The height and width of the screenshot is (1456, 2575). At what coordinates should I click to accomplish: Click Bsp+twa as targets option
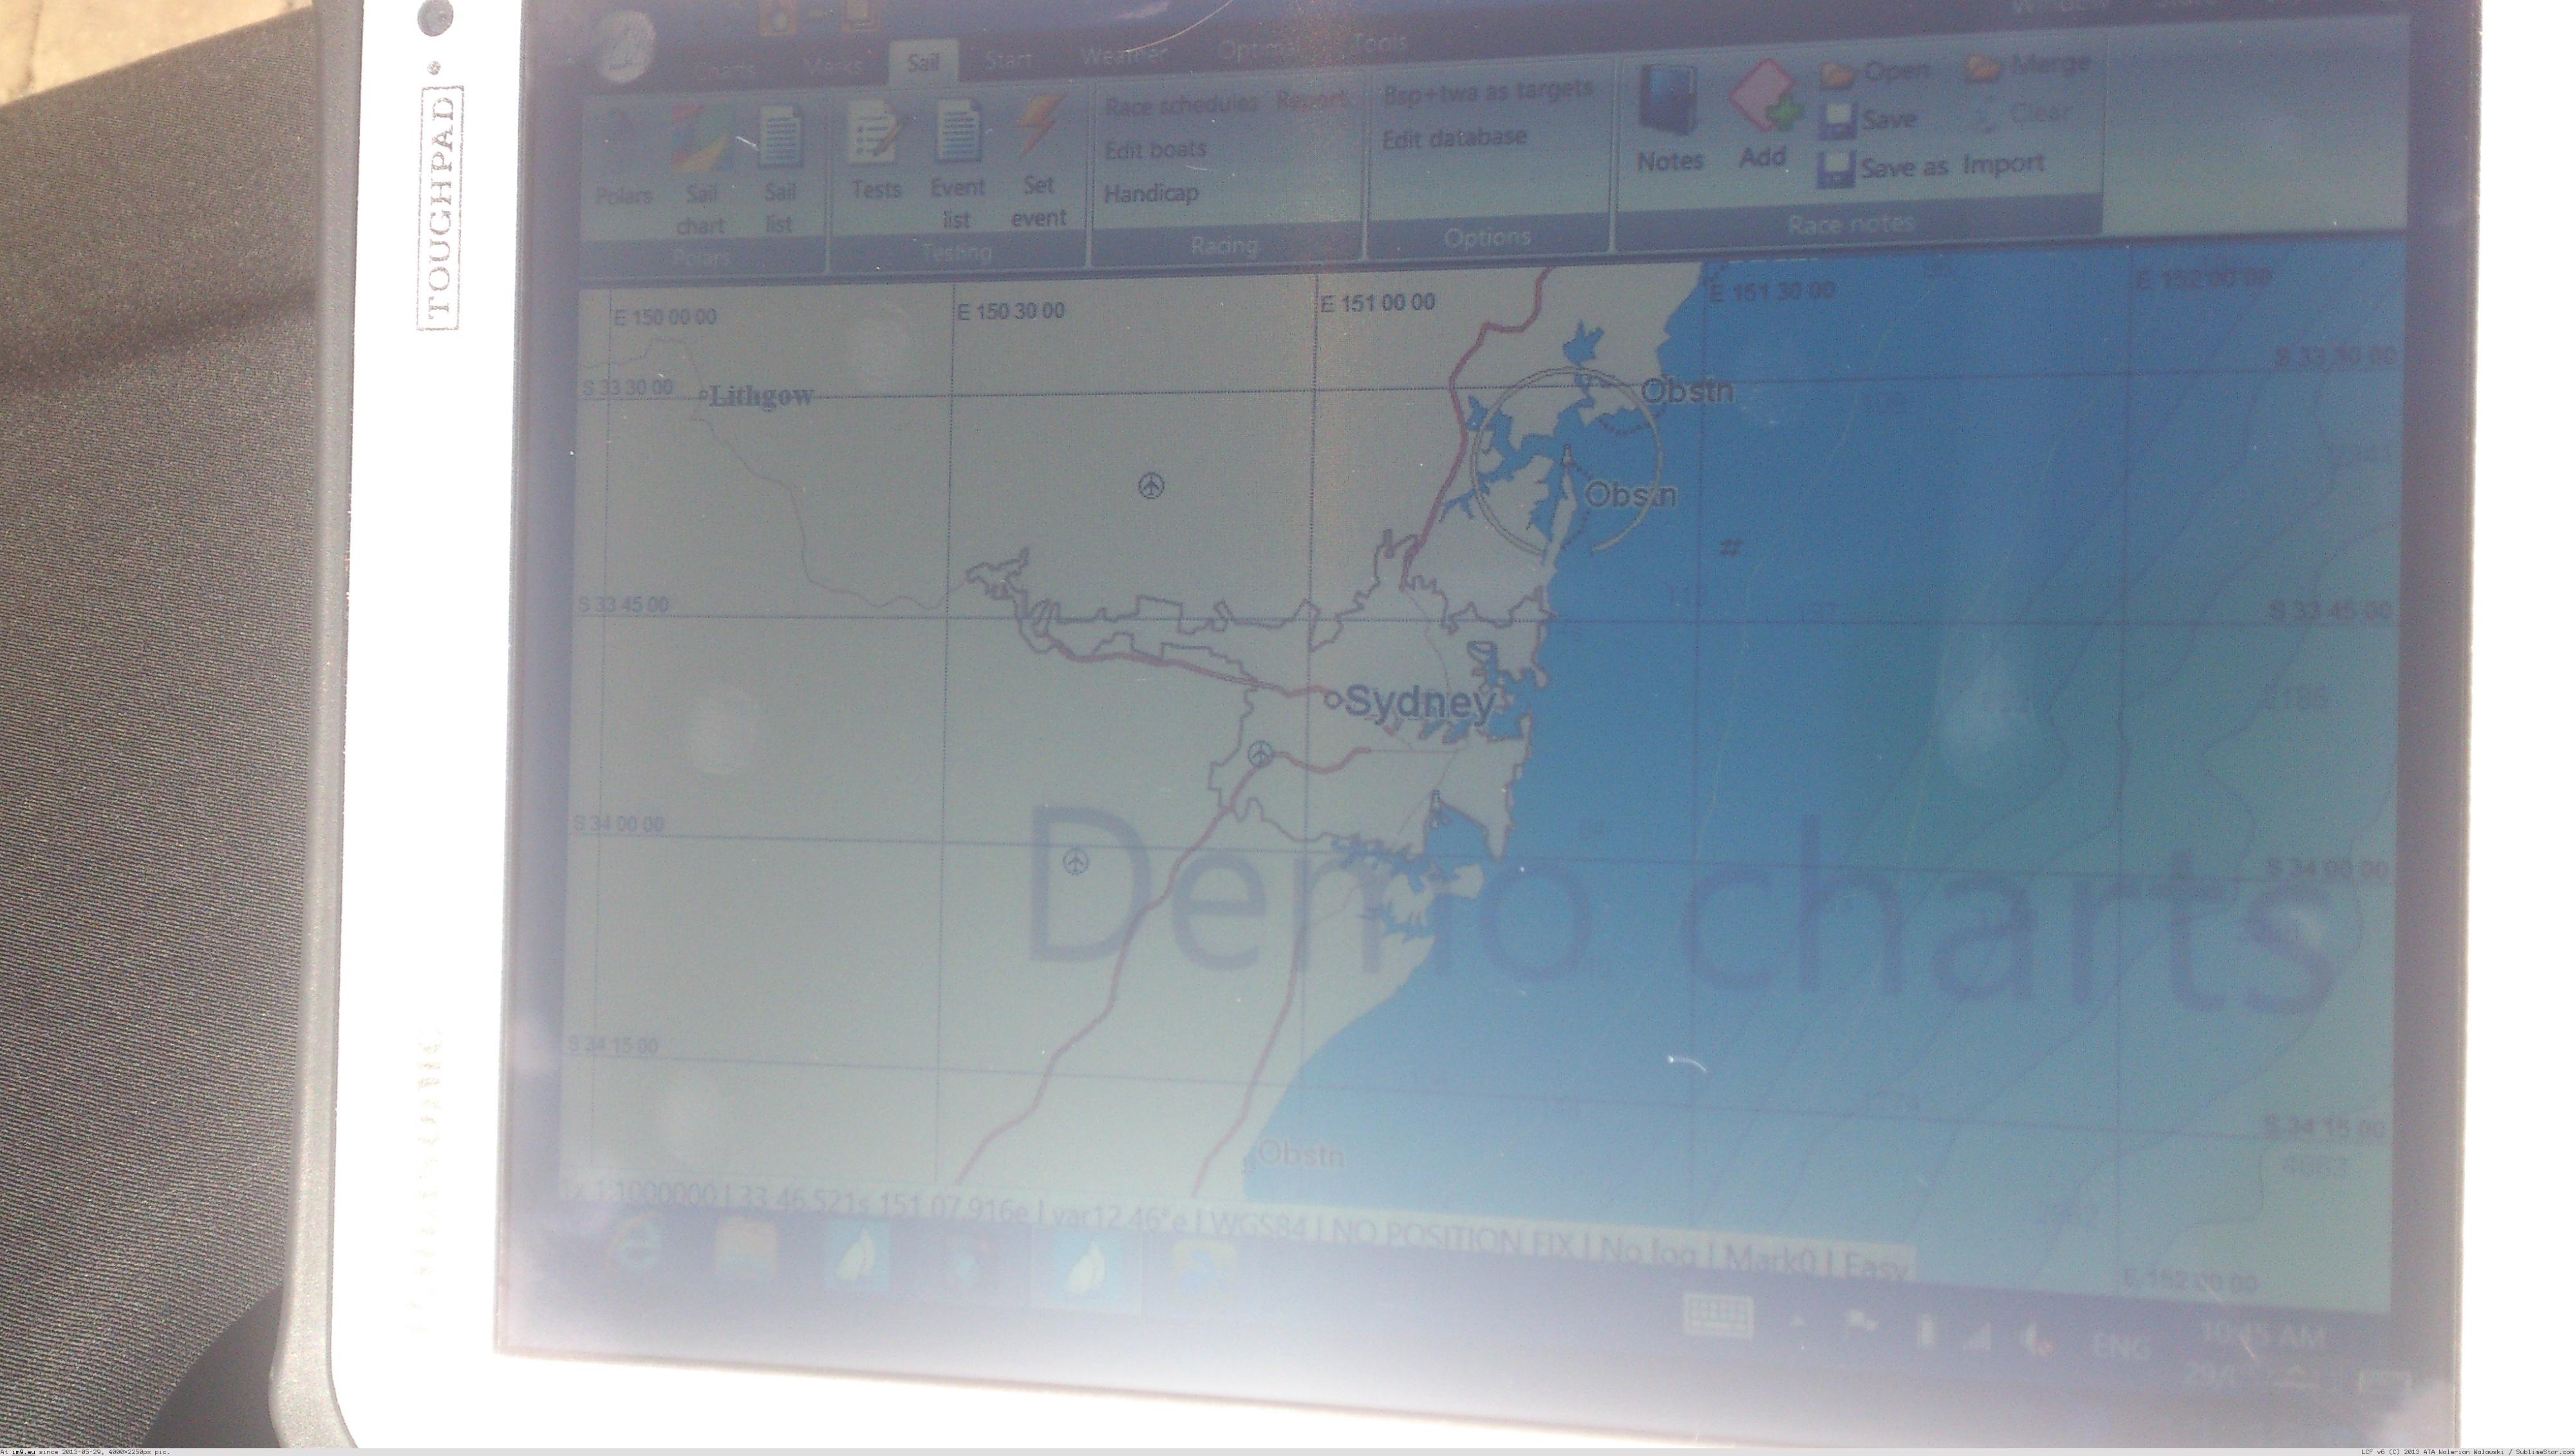tap(1487, 92)
